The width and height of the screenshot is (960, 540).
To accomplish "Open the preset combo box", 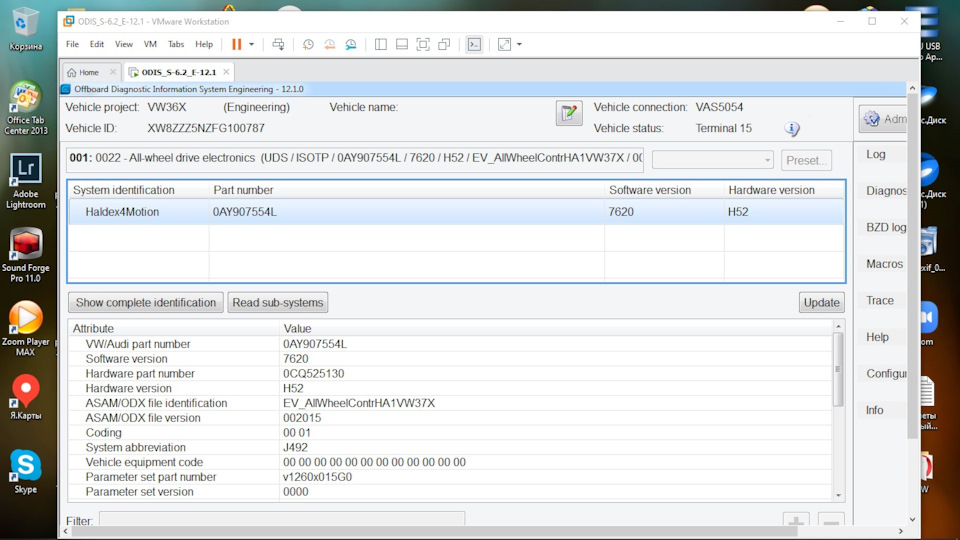I will click(713, 160).
